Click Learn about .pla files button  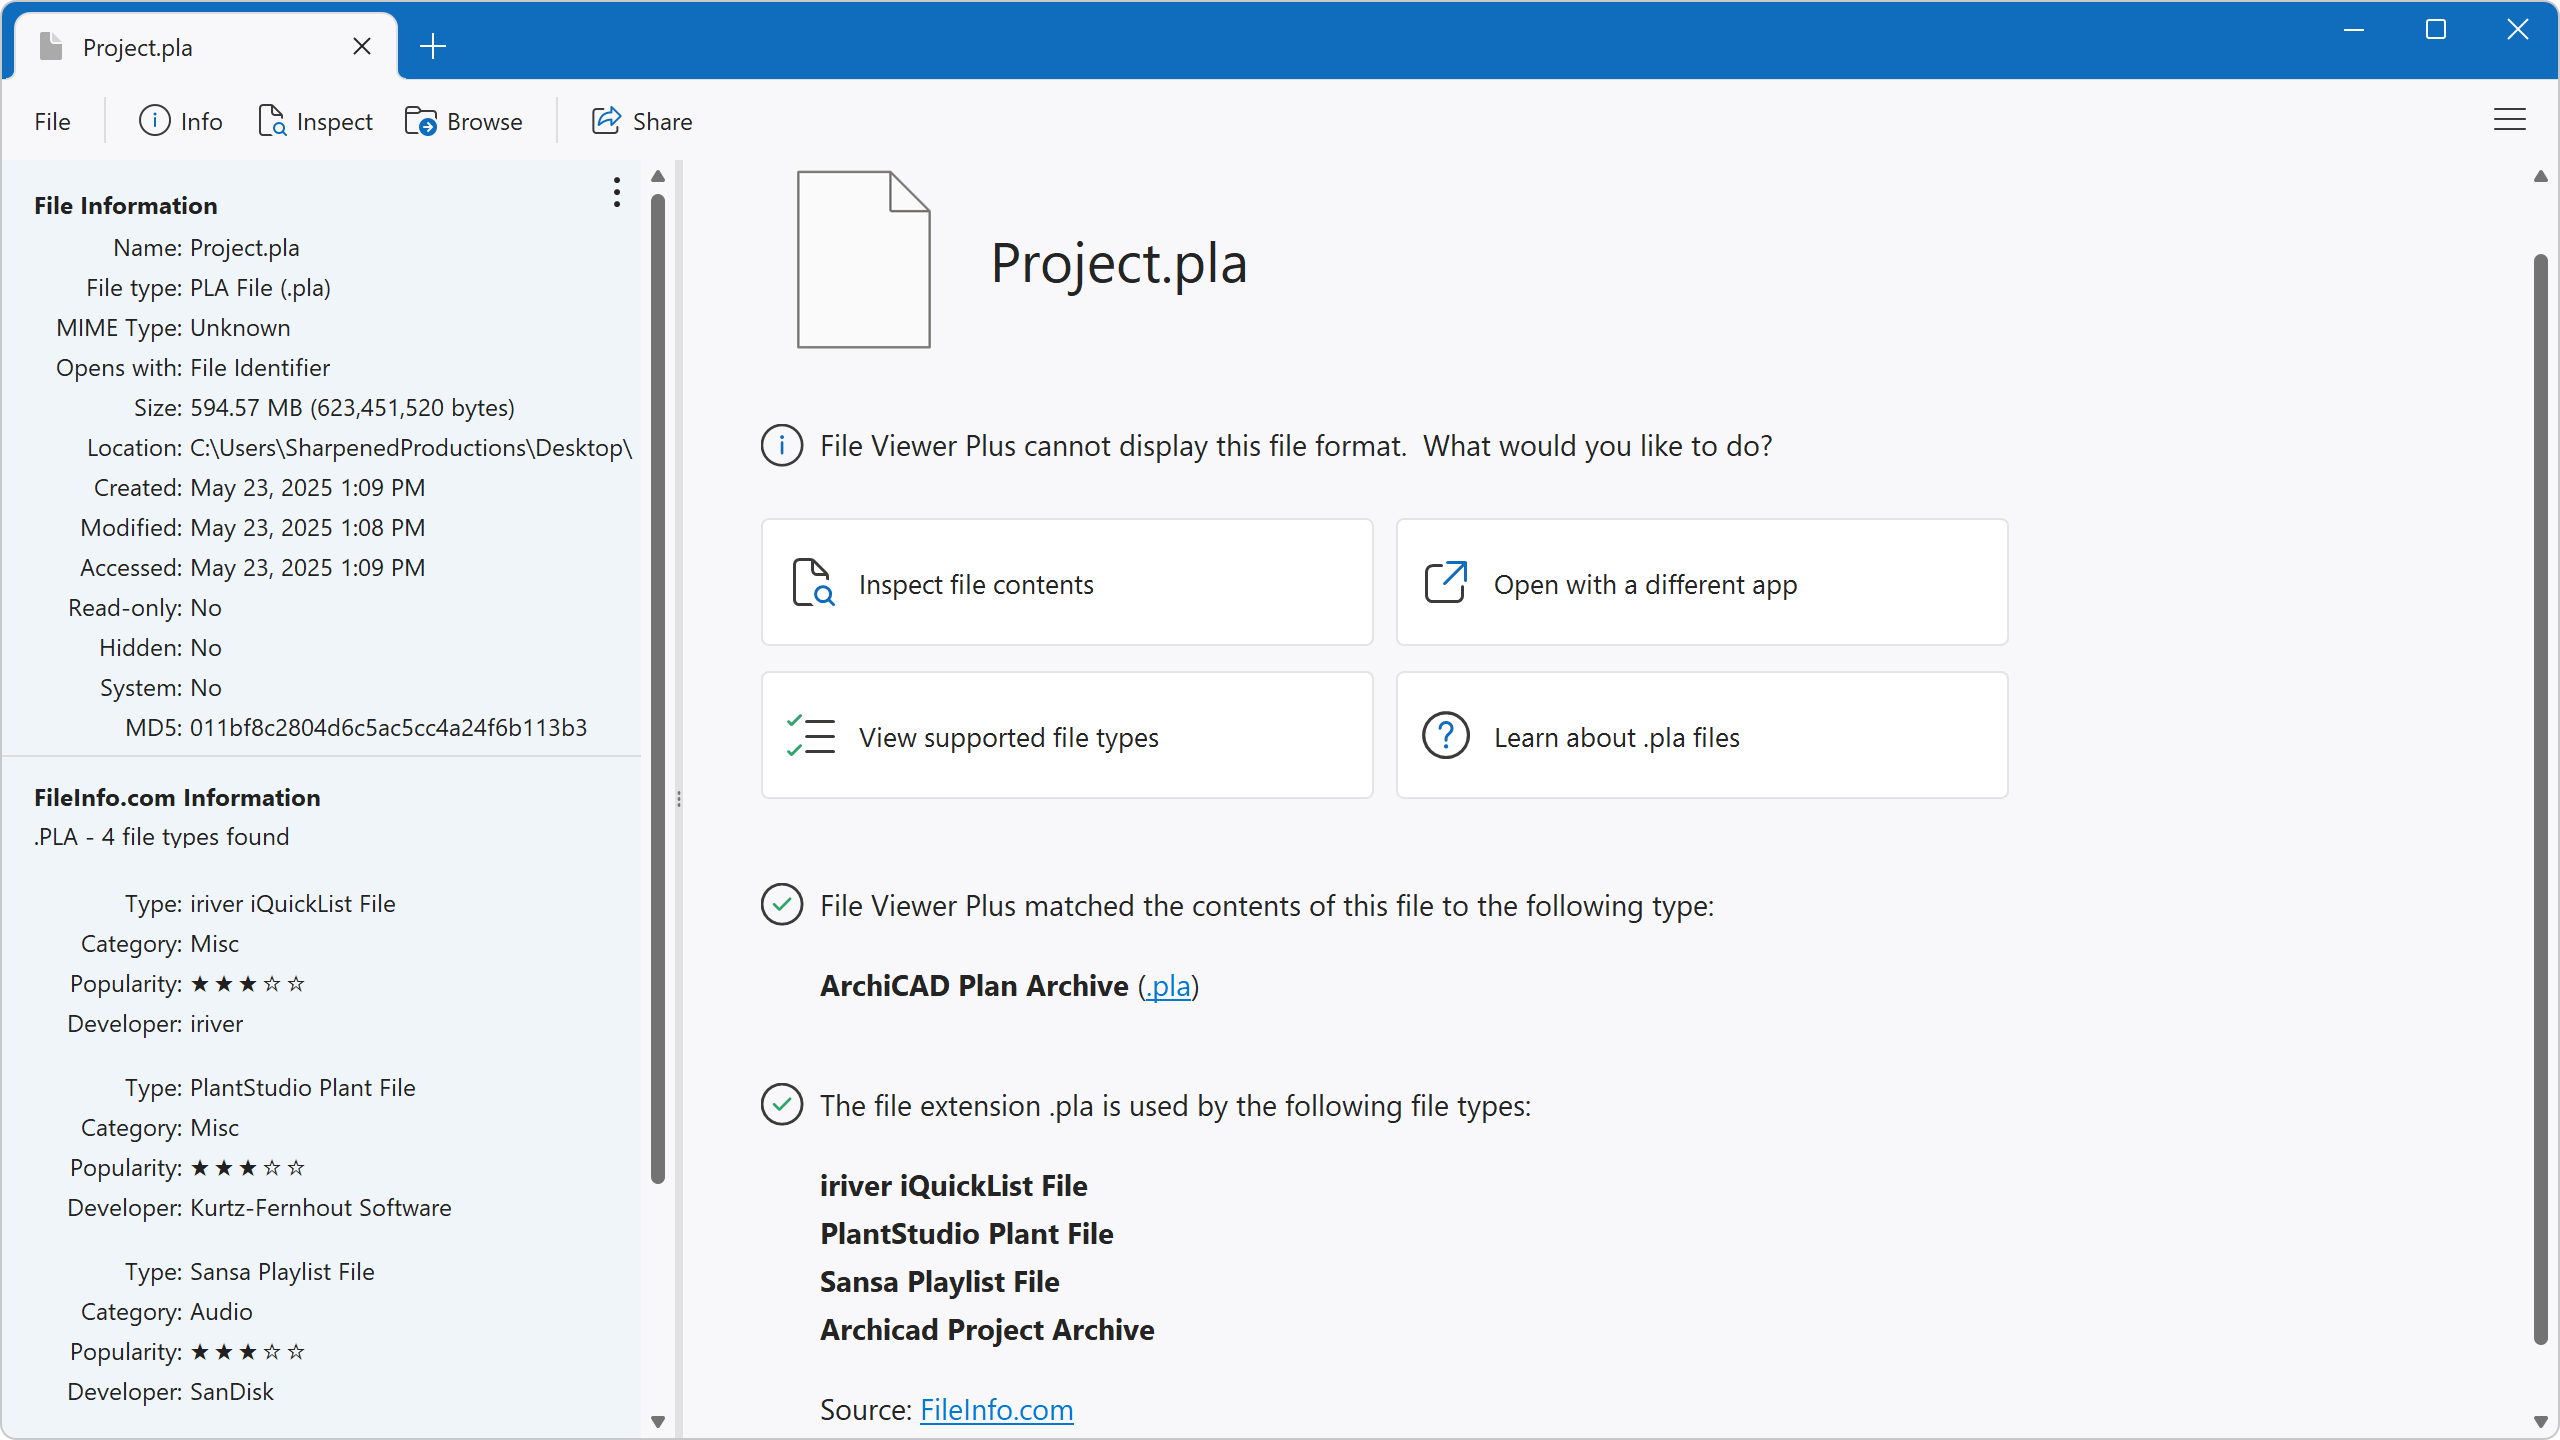click(x=1701, y=736)
